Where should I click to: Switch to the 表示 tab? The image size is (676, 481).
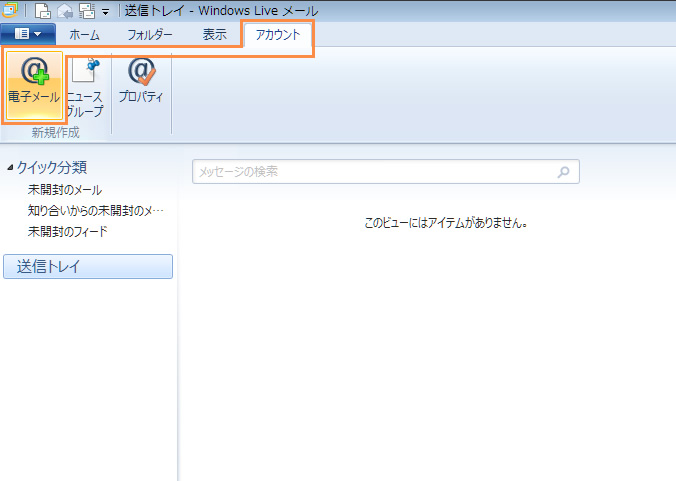214,34
